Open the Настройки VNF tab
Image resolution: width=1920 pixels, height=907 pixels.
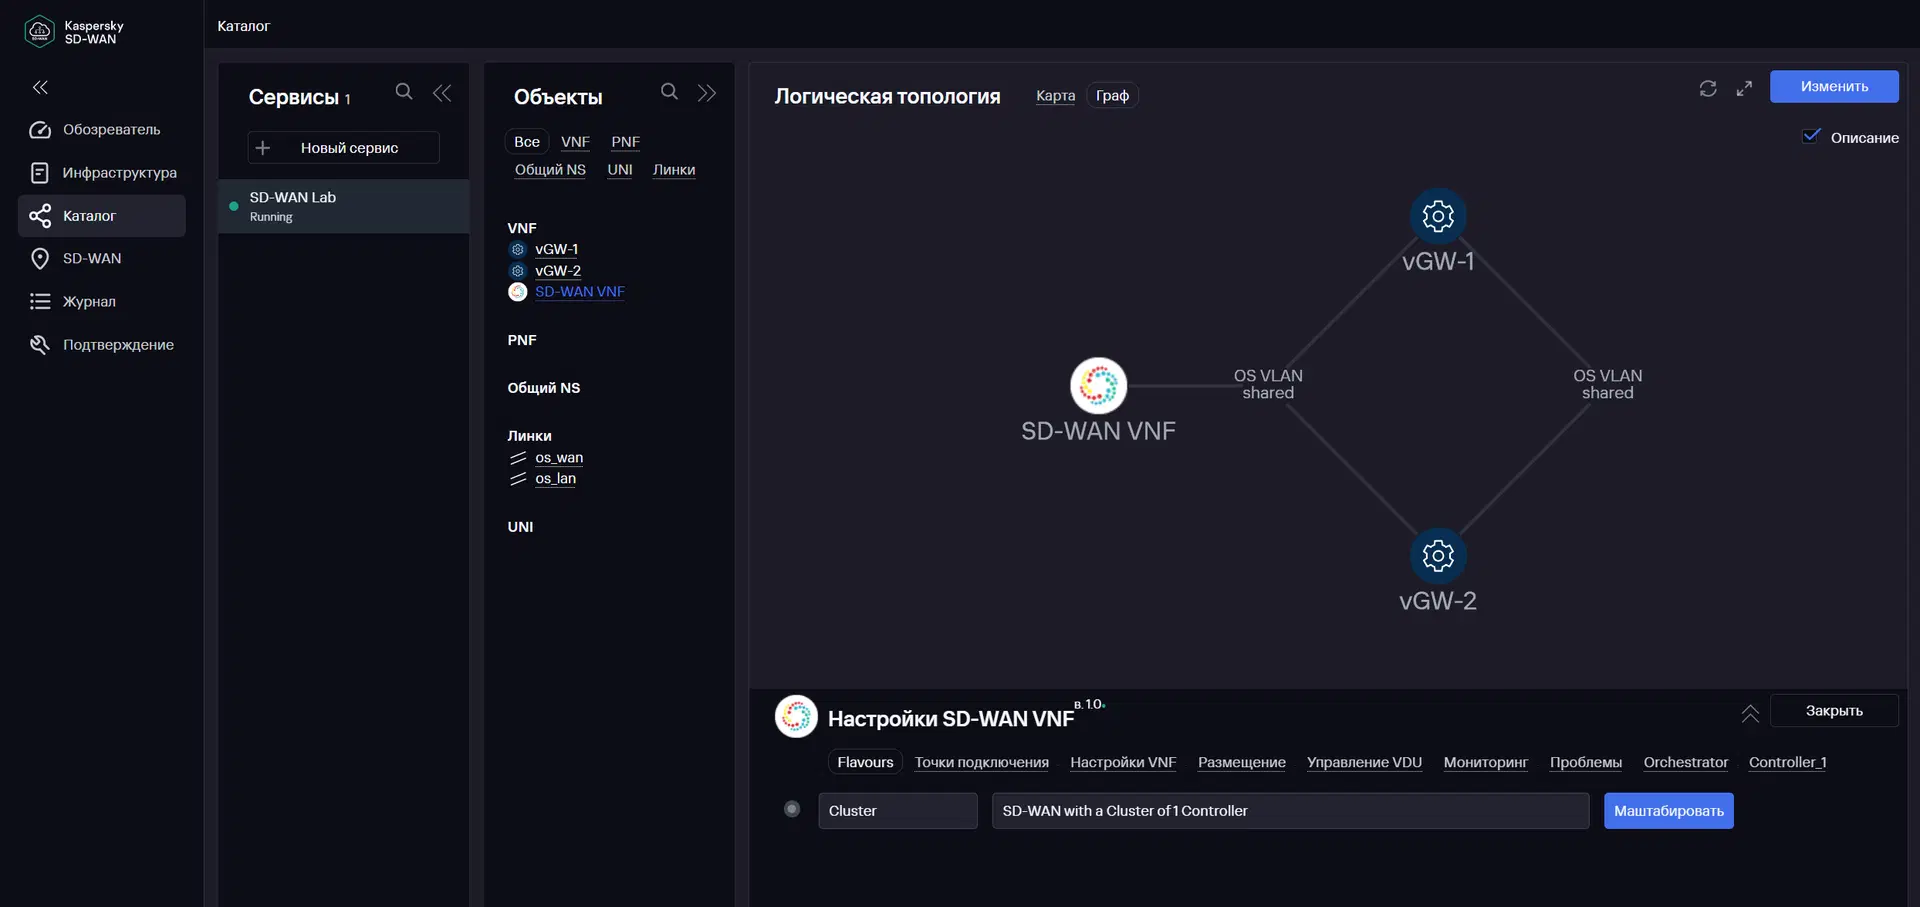(1123, 763)
